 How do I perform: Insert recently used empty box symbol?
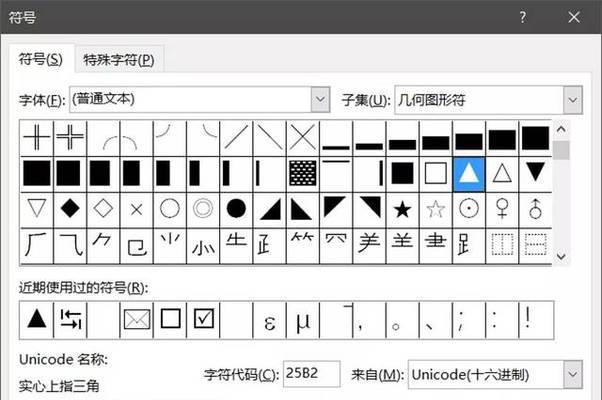tap(170, 320)
